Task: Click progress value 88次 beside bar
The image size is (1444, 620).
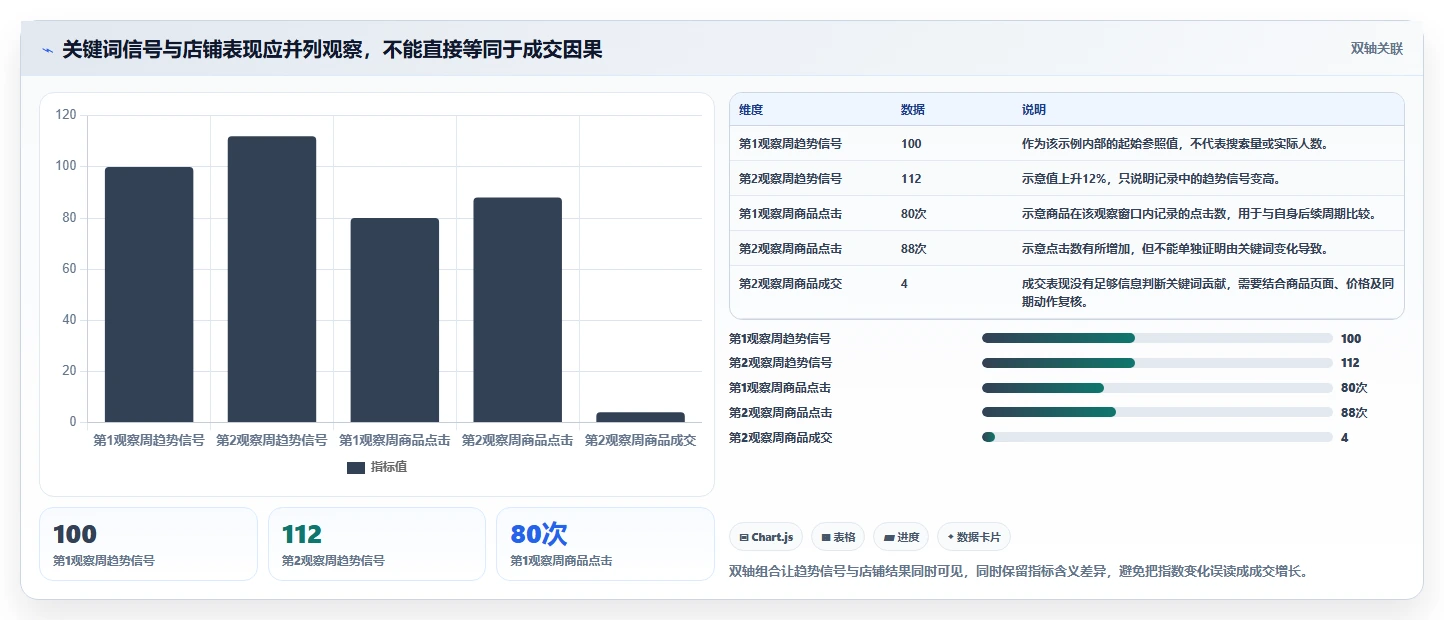Action: point(1354,412)
